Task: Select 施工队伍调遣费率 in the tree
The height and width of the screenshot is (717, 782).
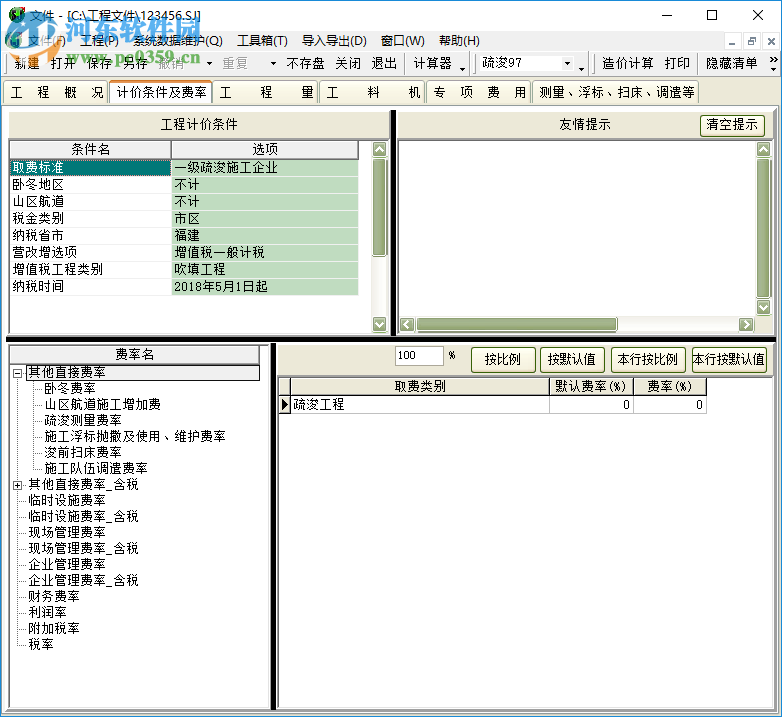Action: coord(96,468)
